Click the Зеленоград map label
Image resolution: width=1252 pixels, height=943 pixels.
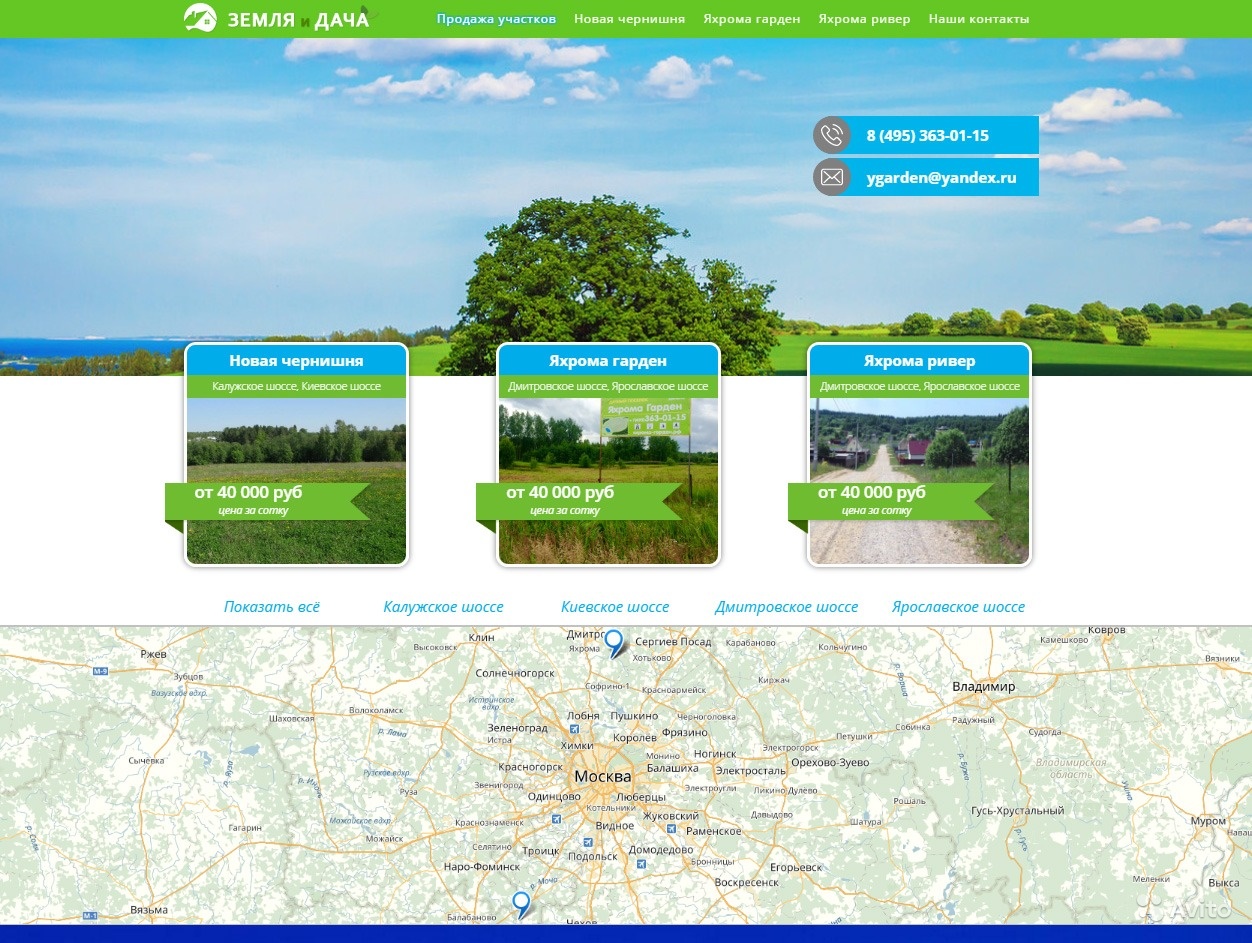[x=517, y=728]
